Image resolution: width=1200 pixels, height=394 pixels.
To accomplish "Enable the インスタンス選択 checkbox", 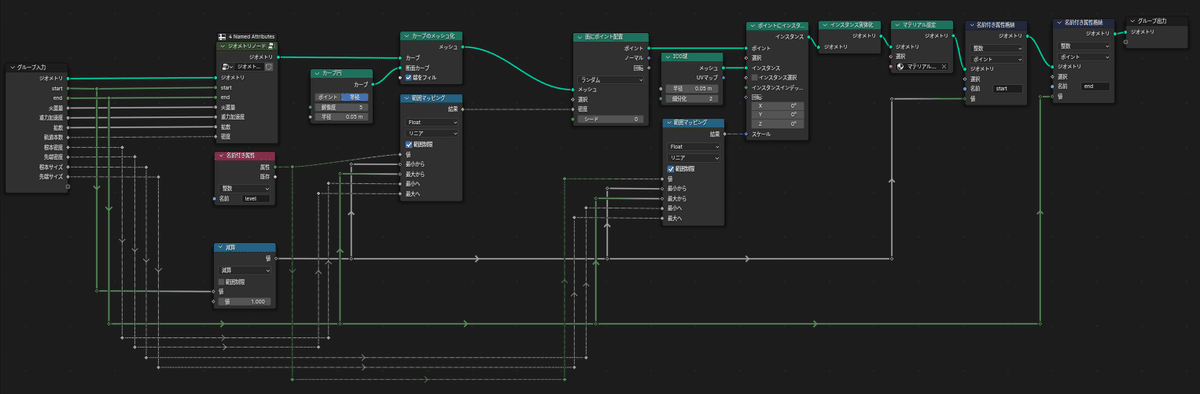I will [755, 77].
